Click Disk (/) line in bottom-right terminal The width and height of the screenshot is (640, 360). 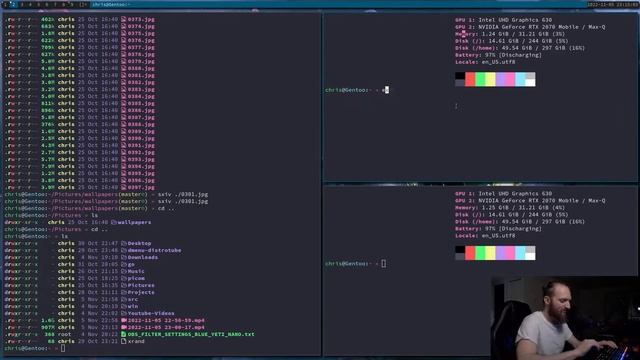(x=511, y=215)
